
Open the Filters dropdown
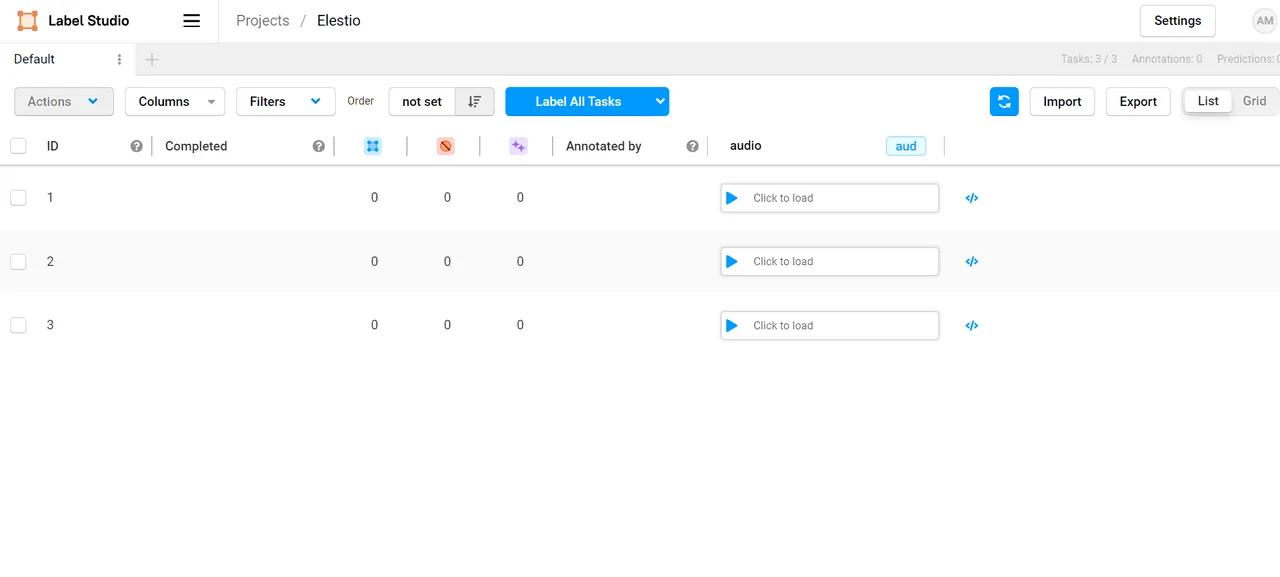pos(286,101)
